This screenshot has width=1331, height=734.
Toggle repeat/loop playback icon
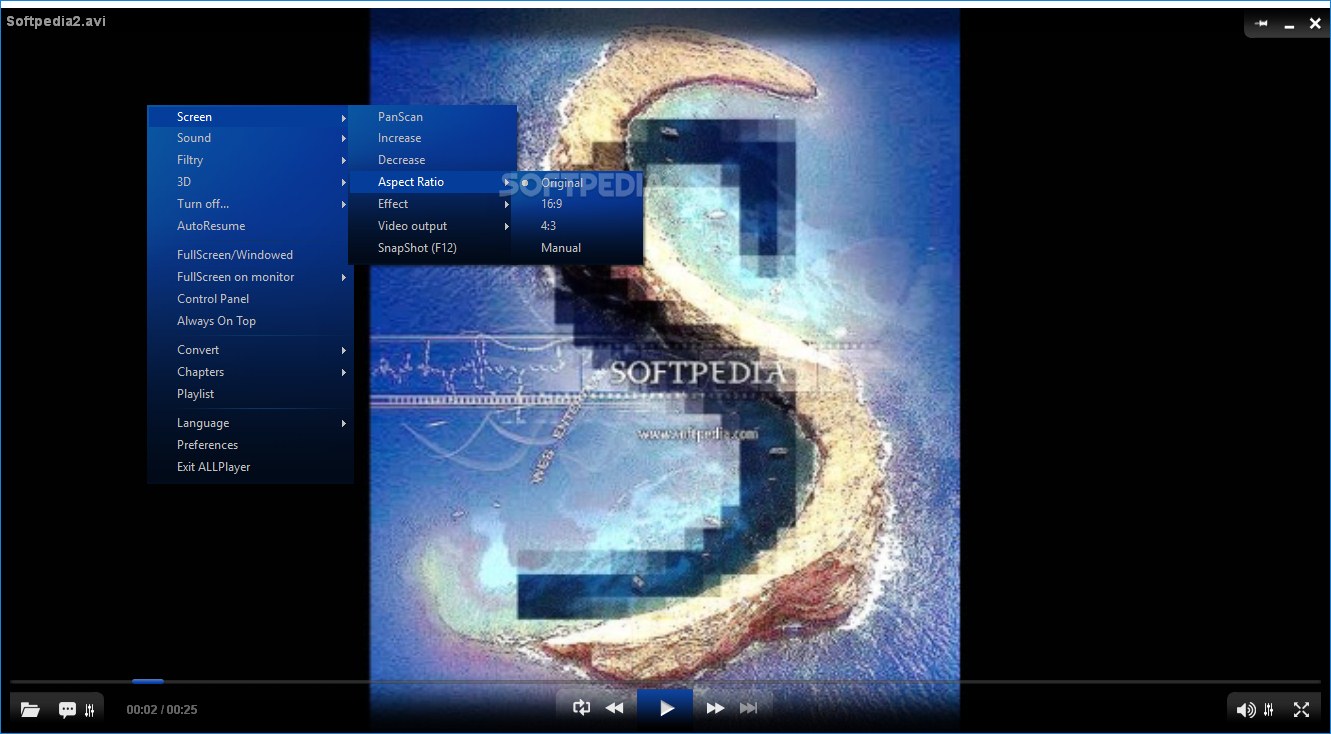pos(582,708)
